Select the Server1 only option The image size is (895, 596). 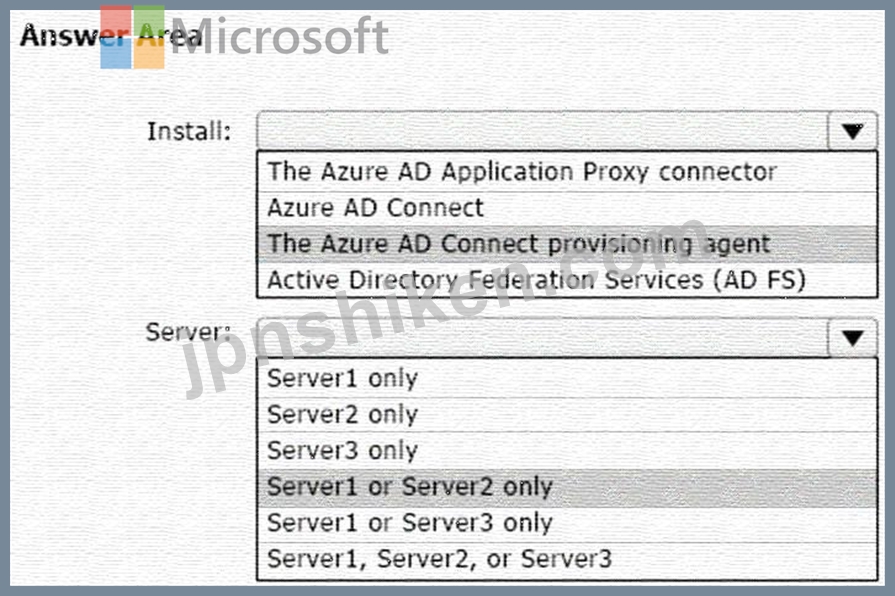tap(567, 378)
